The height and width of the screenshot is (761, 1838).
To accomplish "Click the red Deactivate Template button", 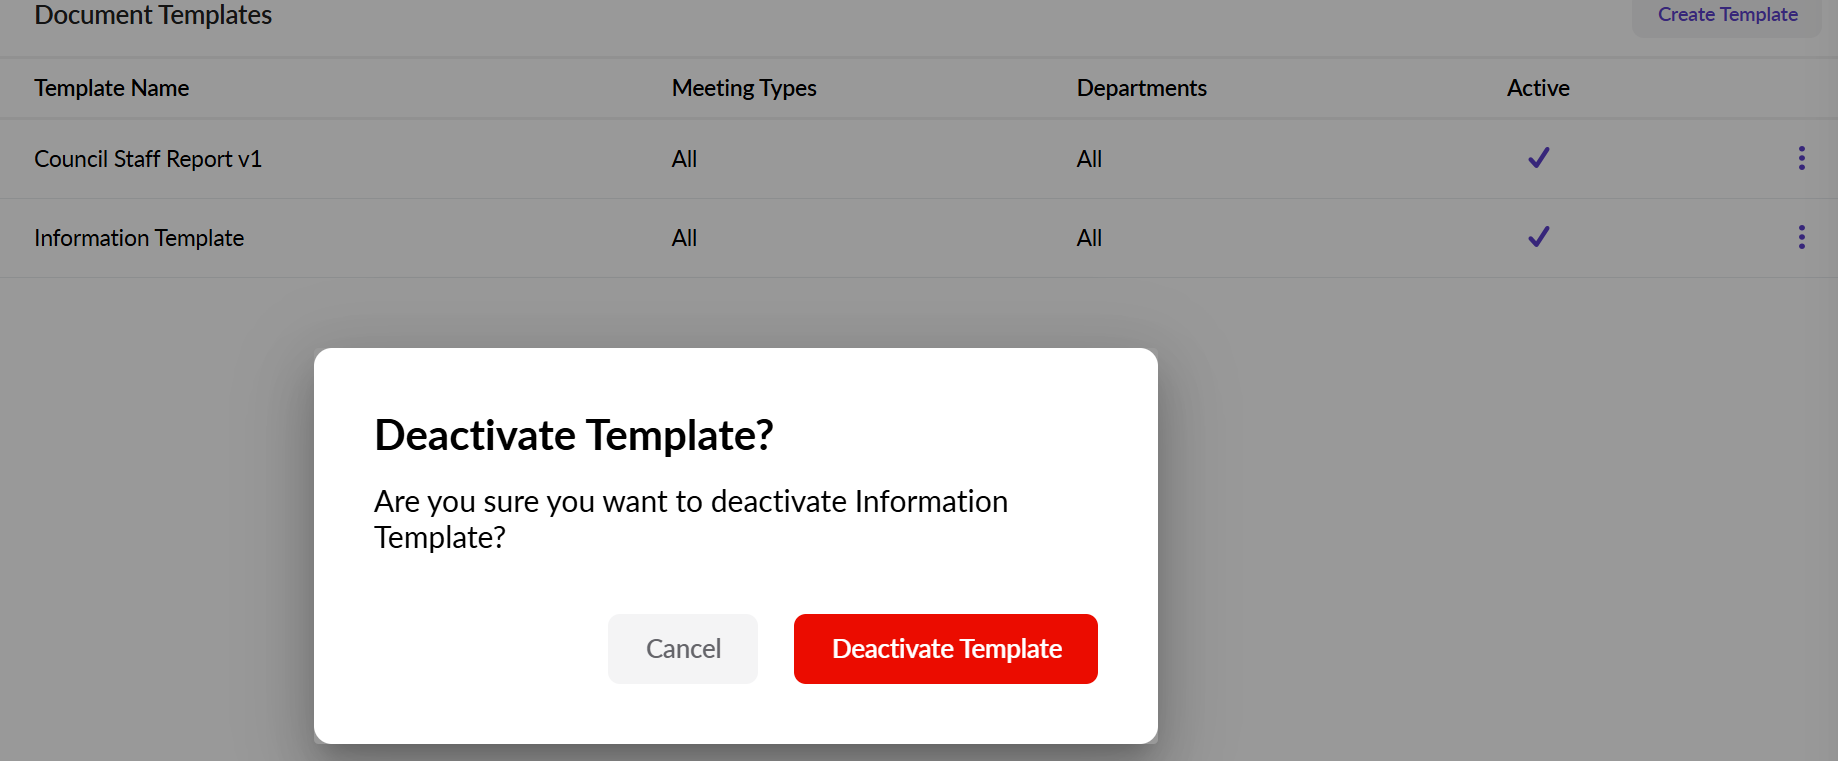I will click(x=945, y=649).
